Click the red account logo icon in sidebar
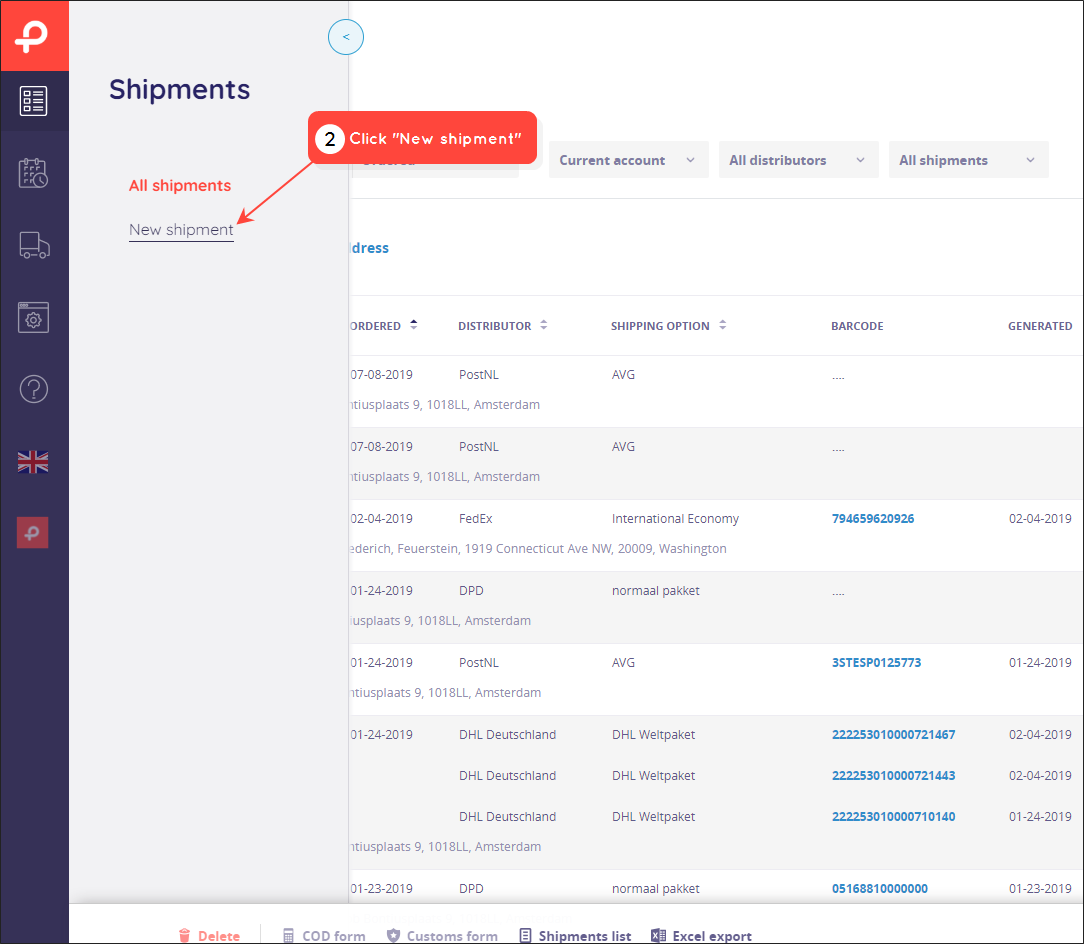Viewport: 1084px width, 944px height. click(x=32, y=533)
